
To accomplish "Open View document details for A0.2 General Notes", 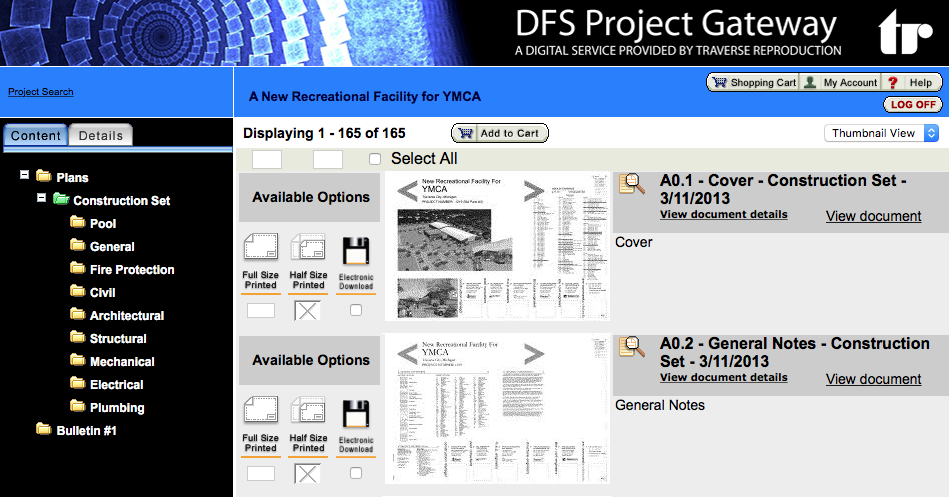I will click(x=724, y=377).
